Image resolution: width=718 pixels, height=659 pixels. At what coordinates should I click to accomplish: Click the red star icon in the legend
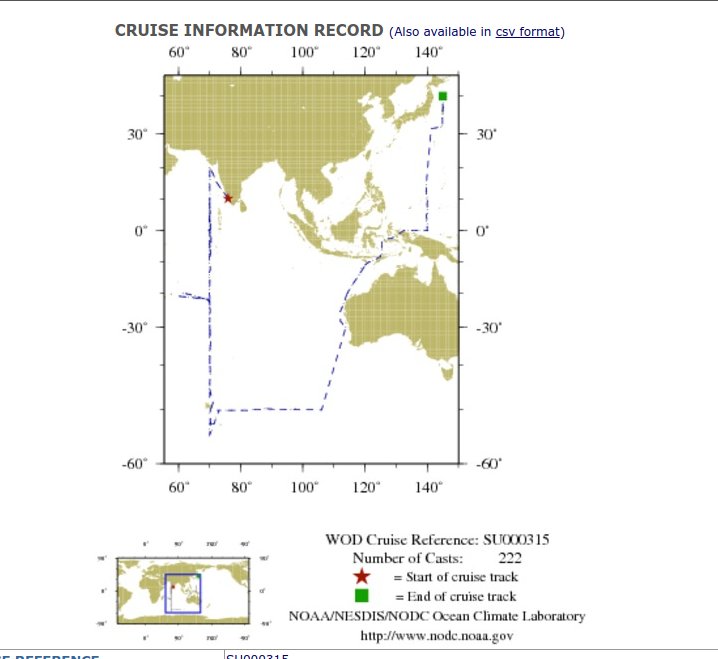tap(362, 577)
